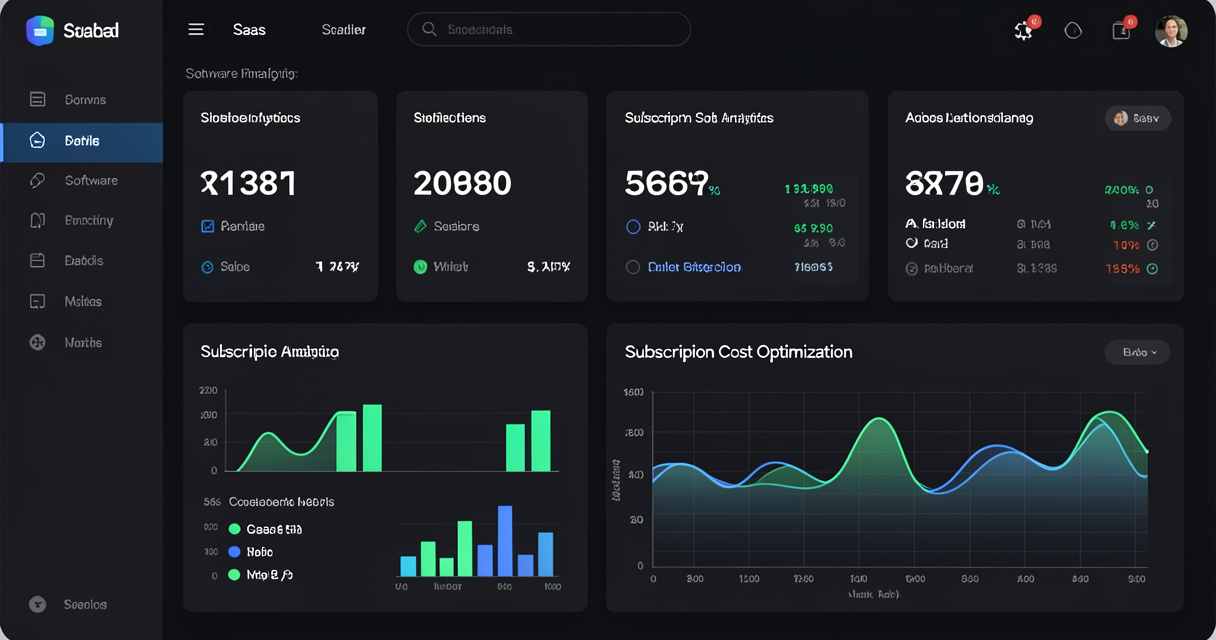Click the blue chart icon beside Rentare
The width and height of the screenshot is (1216, 640).
(x=208, y=226)
